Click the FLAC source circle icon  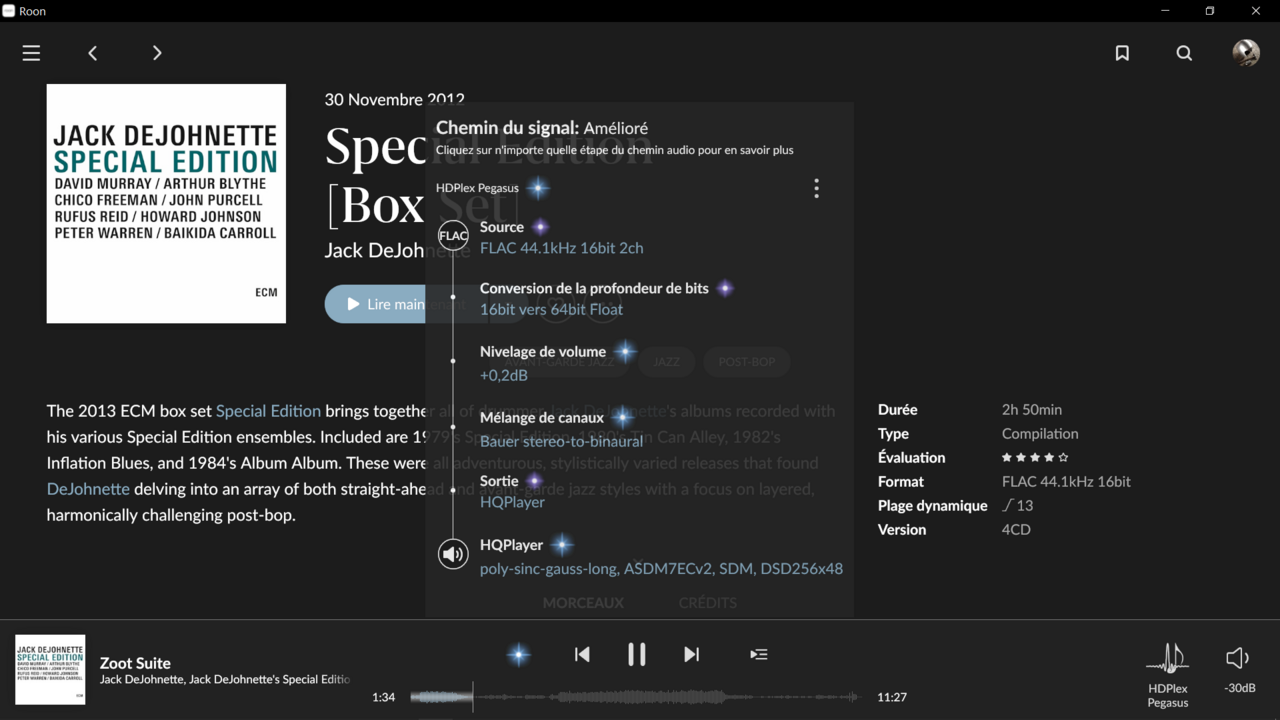click(x=453, y=236)
